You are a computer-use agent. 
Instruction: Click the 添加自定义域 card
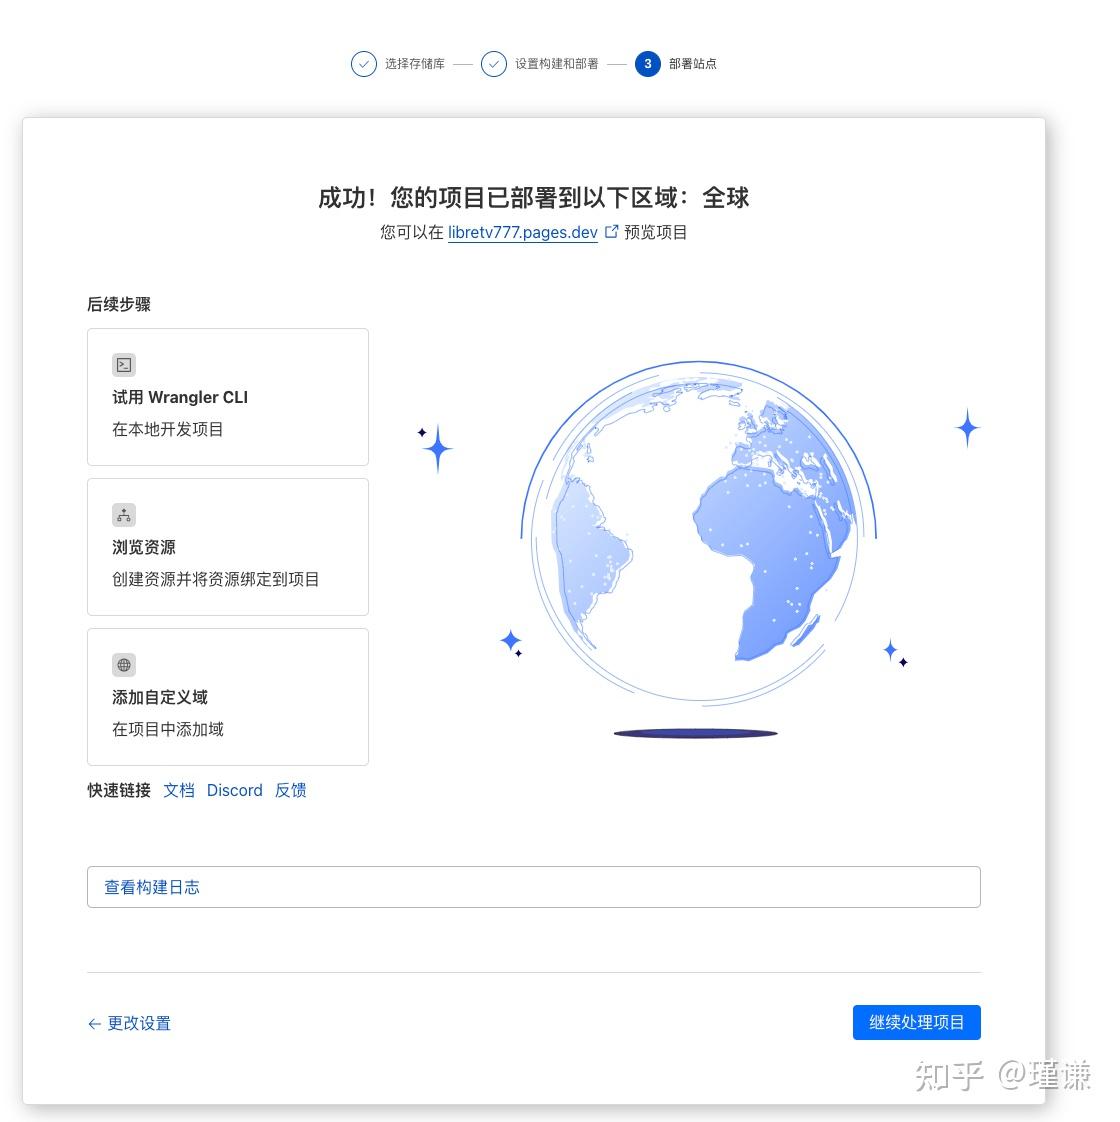(x=228, y=697)
